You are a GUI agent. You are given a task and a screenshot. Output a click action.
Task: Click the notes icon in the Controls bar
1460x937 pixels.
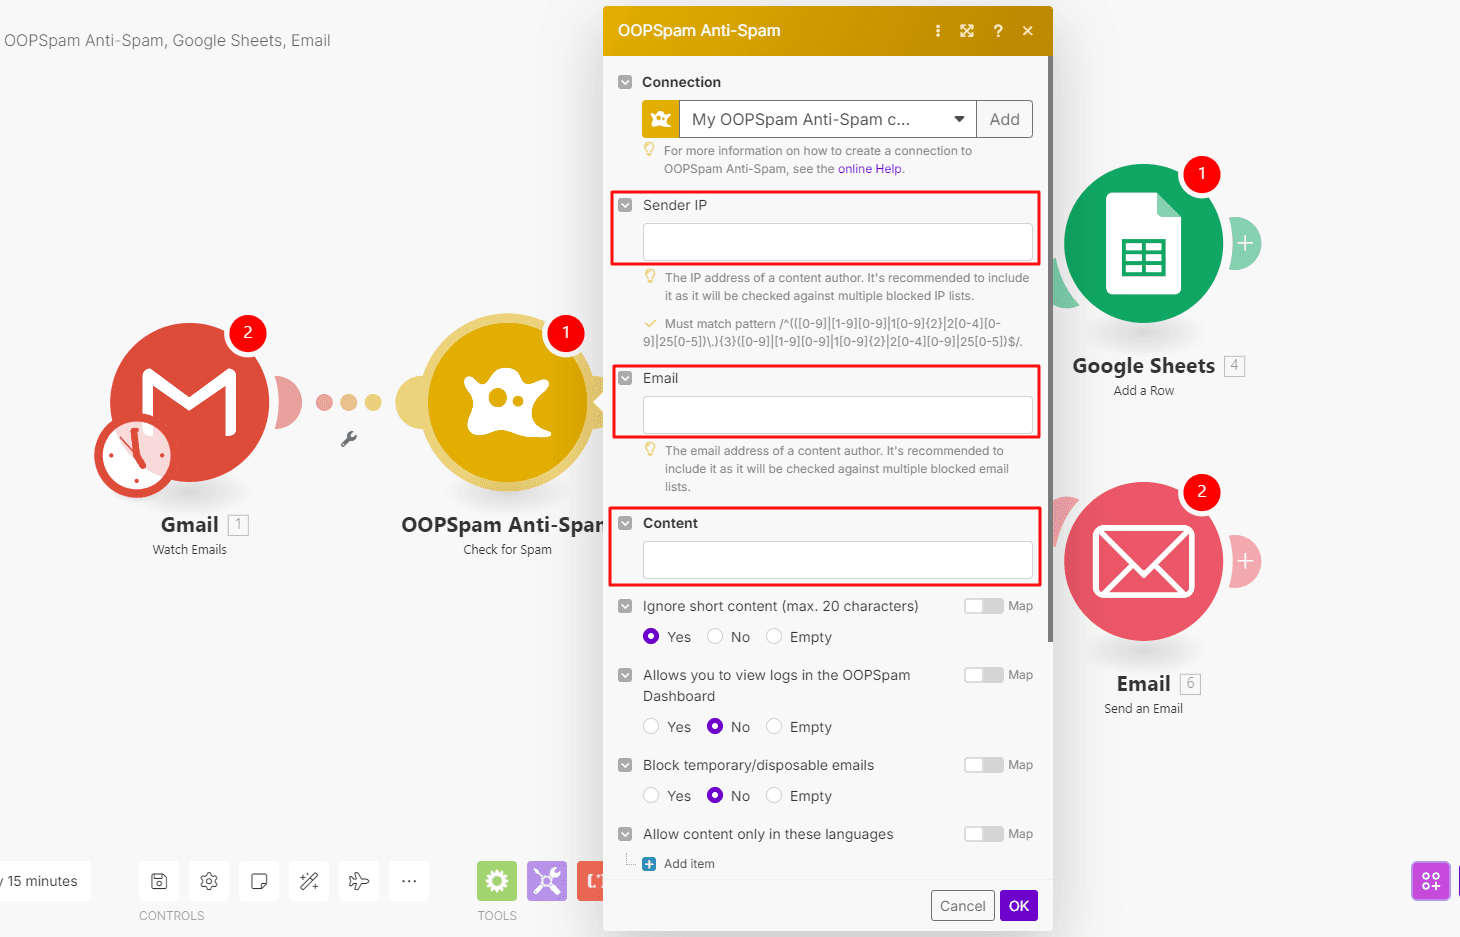click(x=258, y=880)
